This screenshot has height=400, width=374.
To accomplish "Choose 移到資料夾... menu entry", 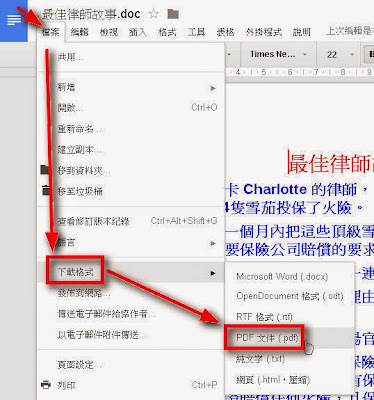I will pyautogui.click(x=131, y=171).
